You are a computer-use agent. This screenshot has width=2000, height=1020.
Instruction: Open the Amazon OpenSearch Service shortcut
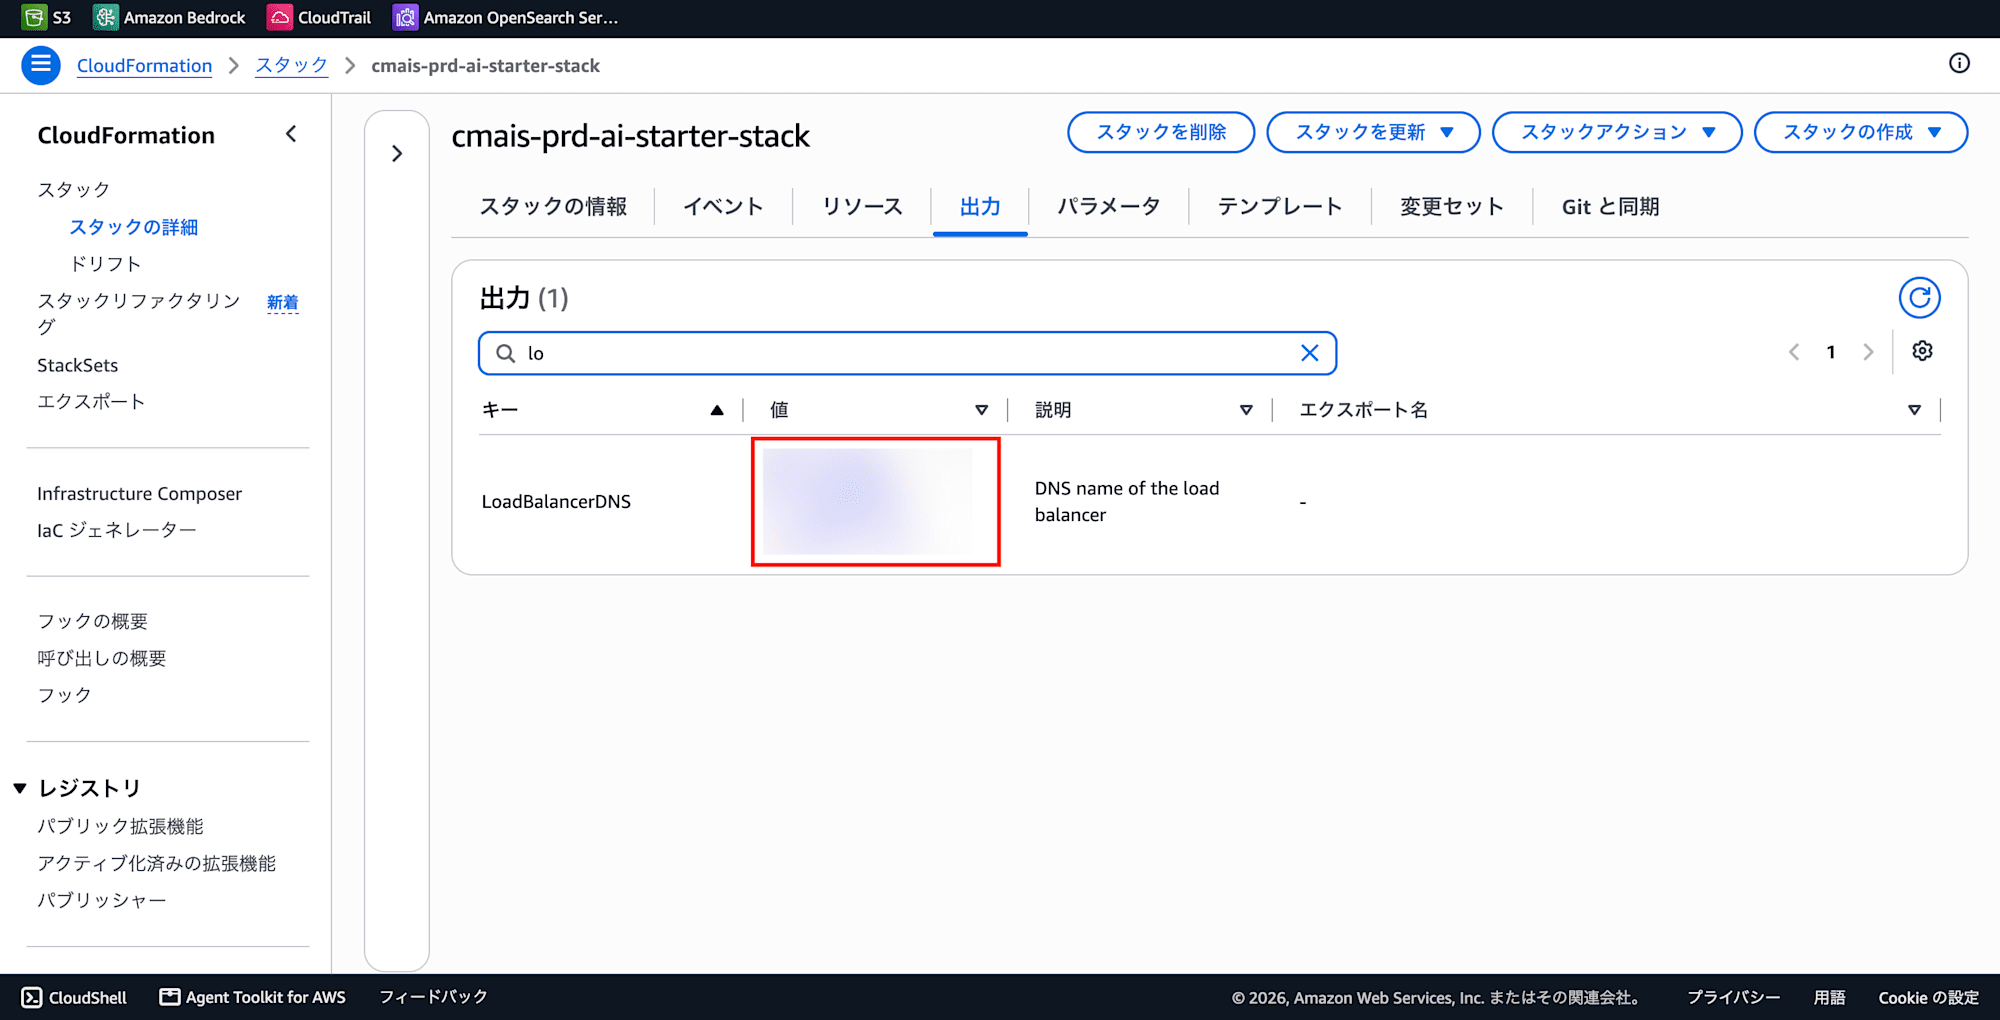(x=506, y=17)
